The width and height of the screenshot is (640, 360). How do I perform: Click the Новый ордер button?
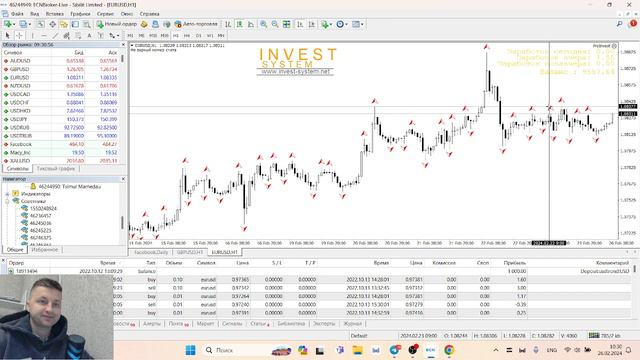click(x=117, y=24)
